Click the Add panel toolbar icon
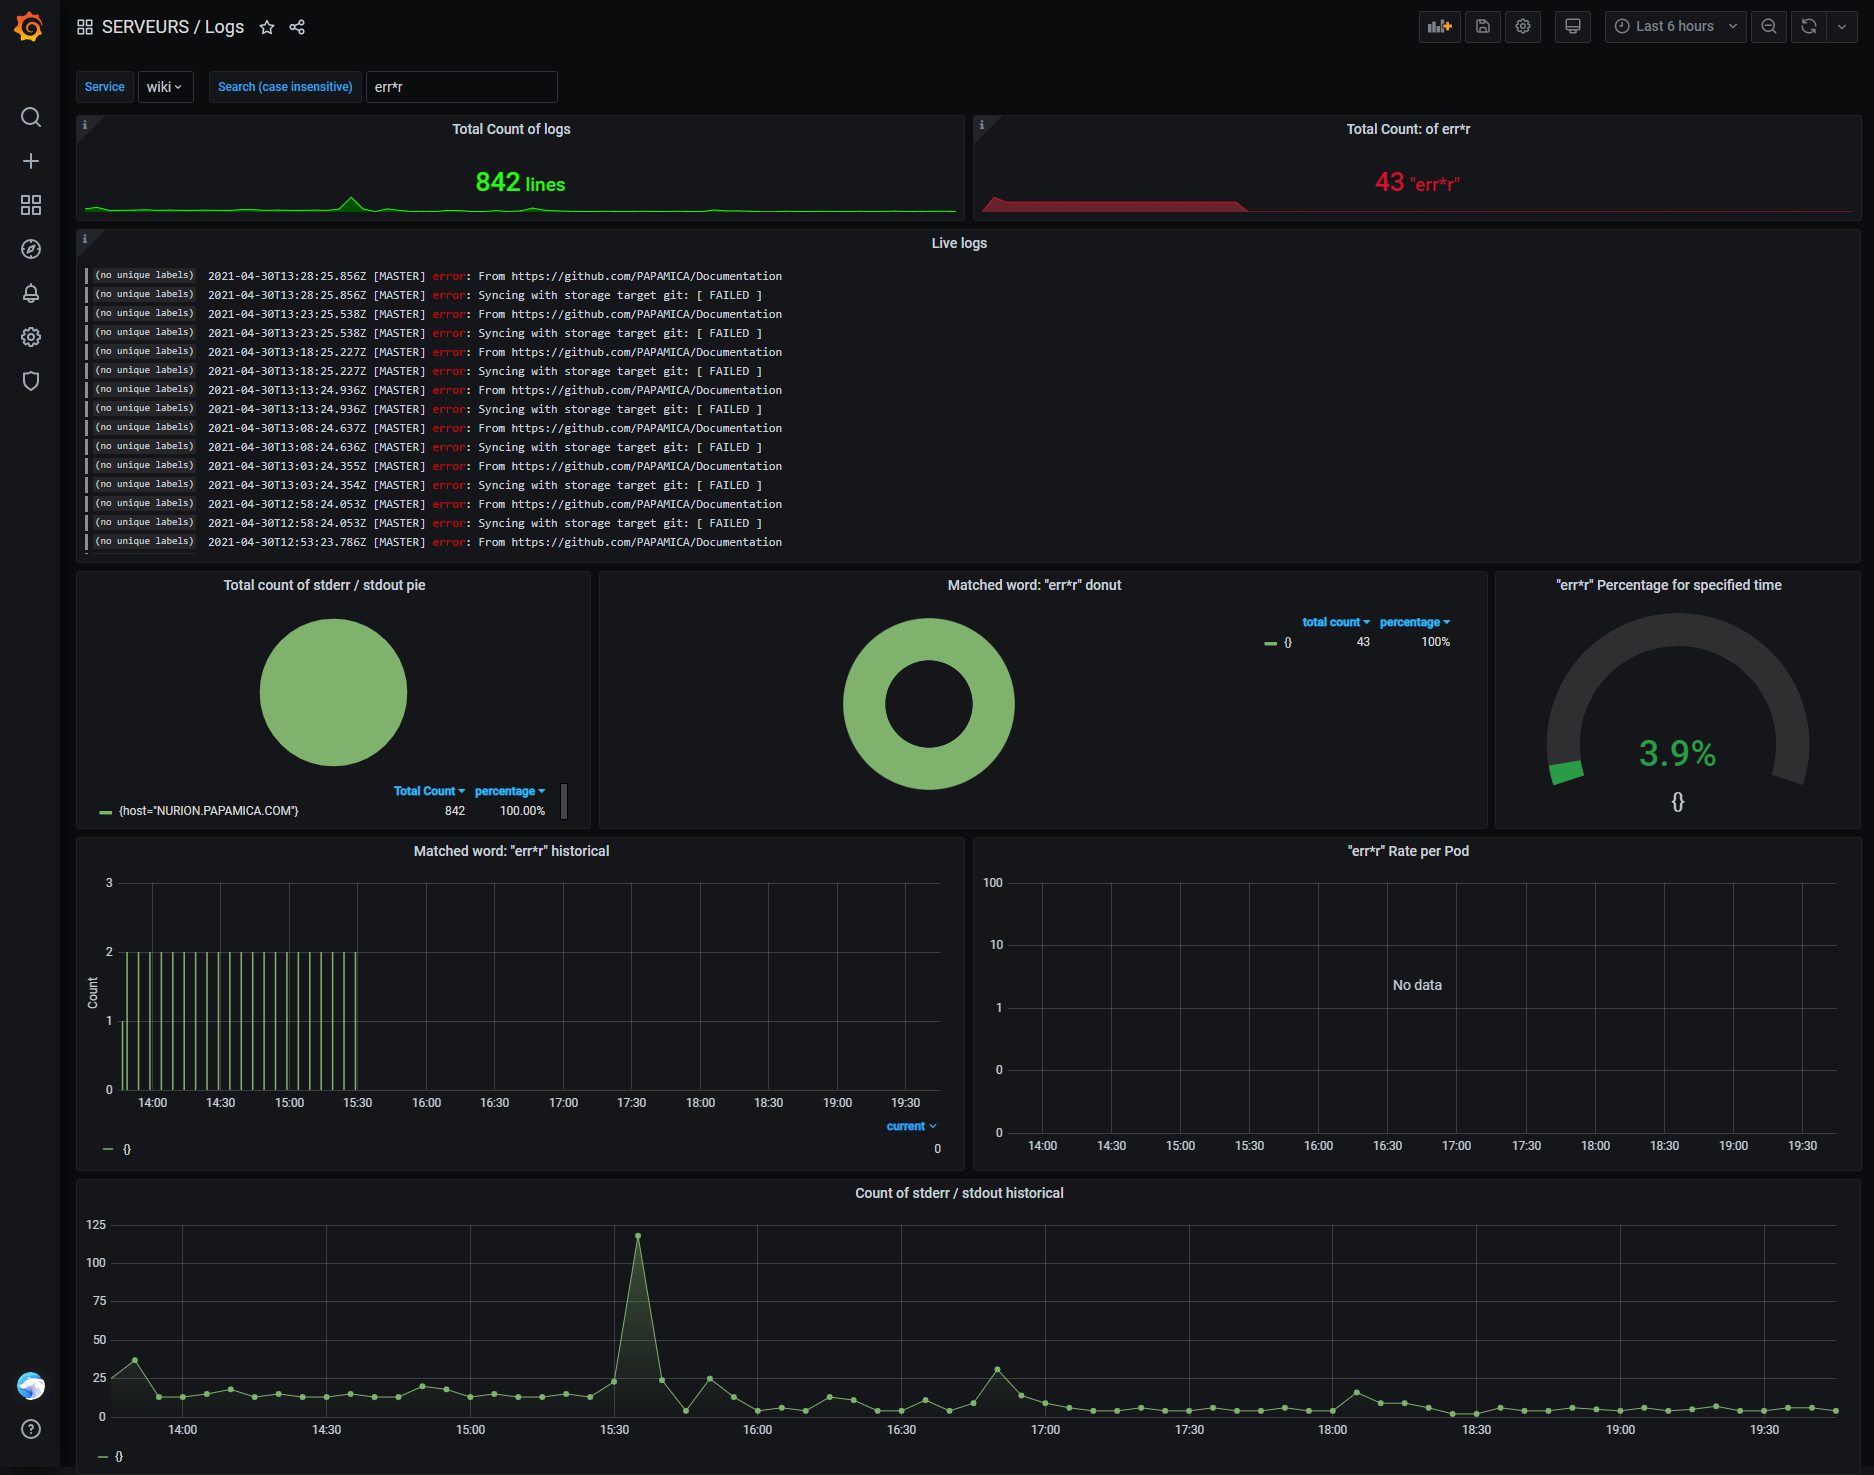The height and width of the screenshot is (1475, 1874). click(1439, 27)
